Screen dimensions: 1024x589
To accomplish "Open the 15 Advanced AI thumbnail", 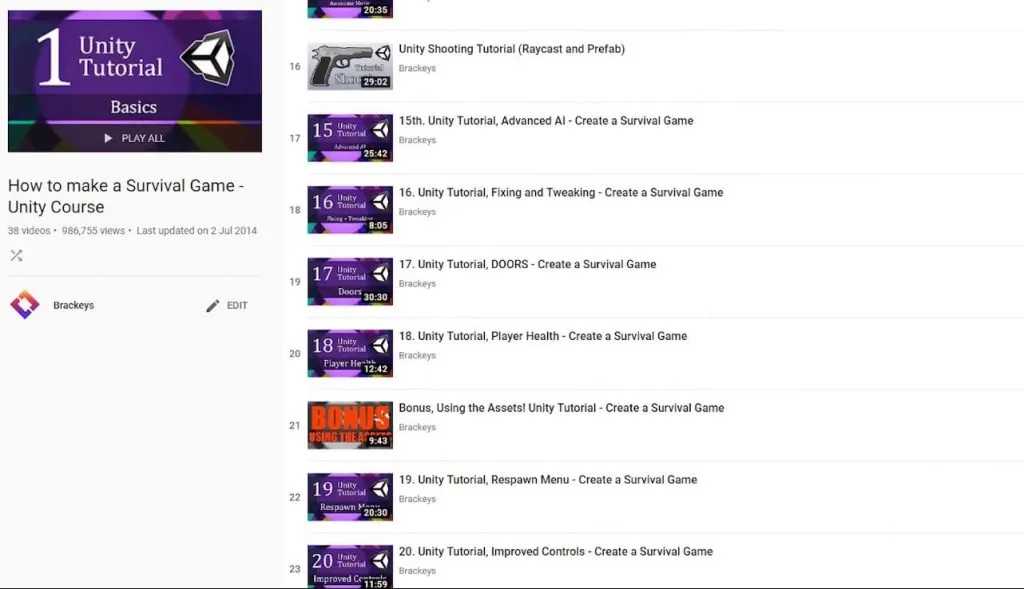I will coord(350,138).
